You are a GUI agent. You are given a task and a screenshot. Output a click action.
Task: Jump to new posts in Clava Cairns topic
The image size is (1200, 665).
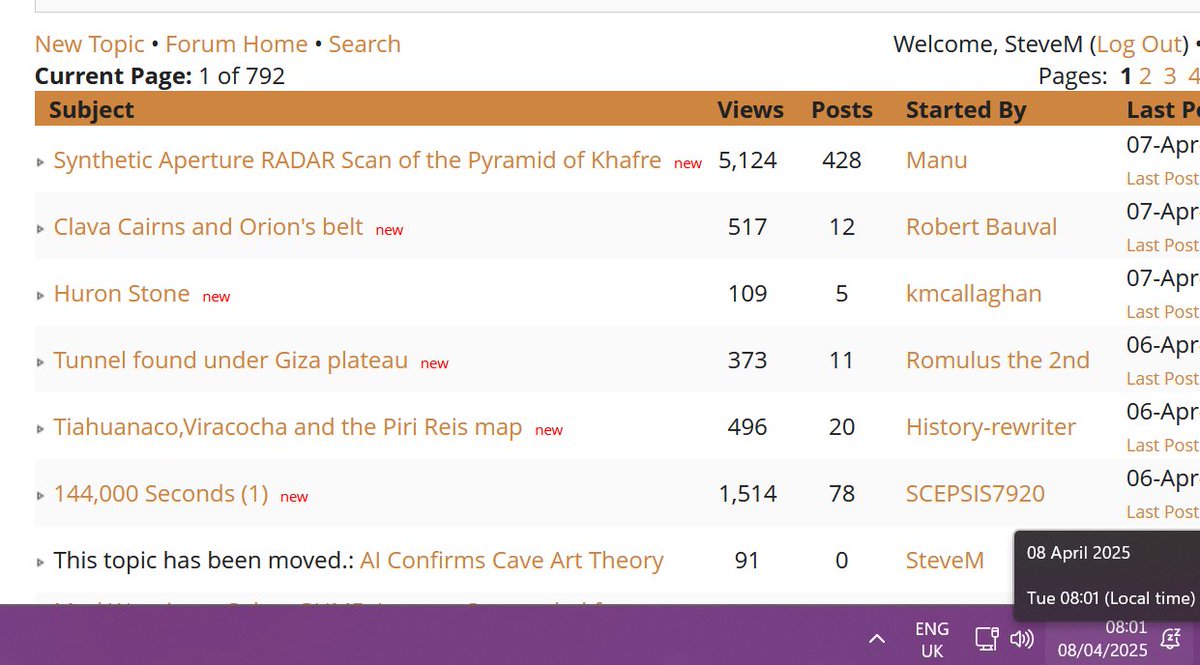tap(389, 230)
